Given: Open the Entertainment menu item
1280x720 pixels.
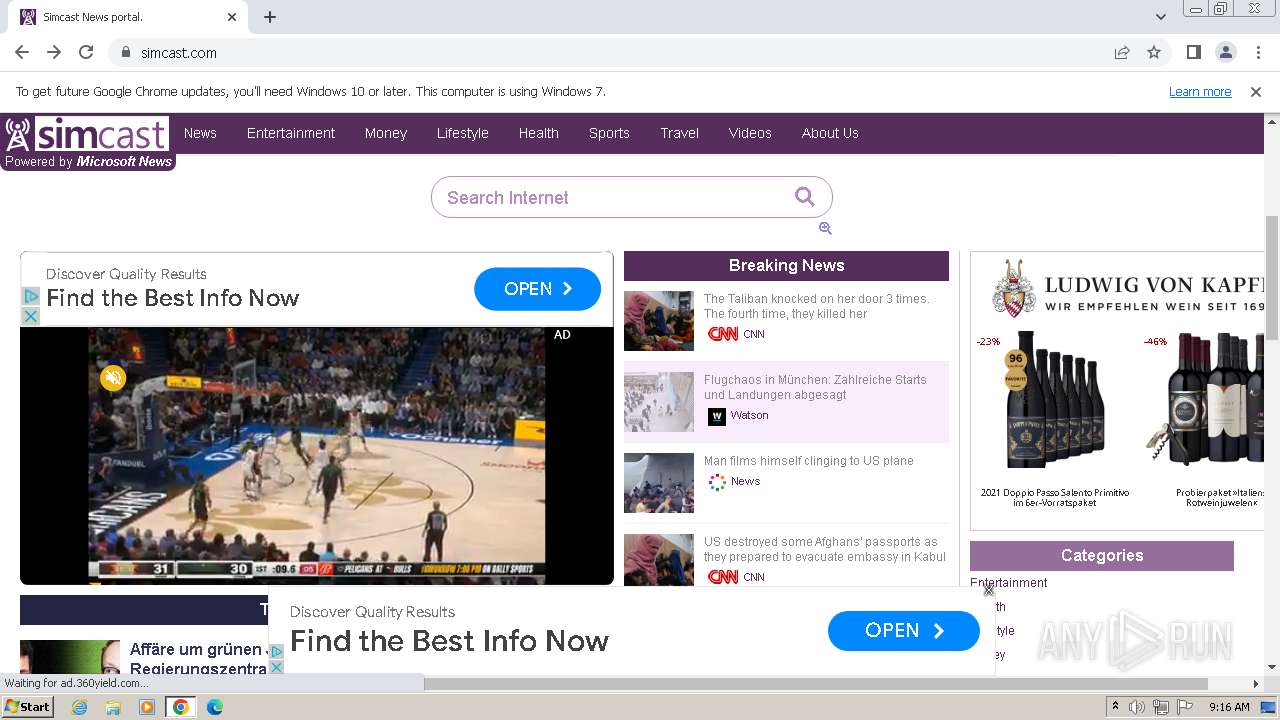Looking at the screenshot, I should [291, 133].
